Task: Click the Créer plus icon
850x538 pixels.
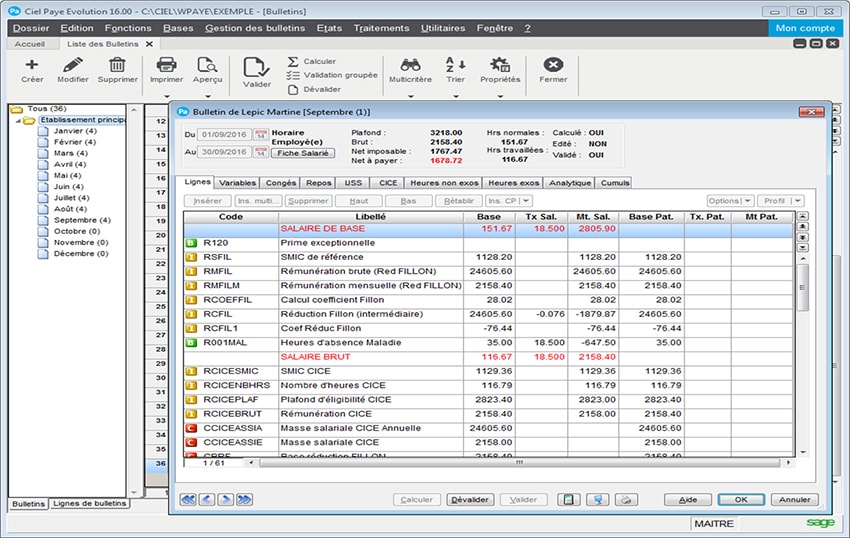Action: click(32, 65)
